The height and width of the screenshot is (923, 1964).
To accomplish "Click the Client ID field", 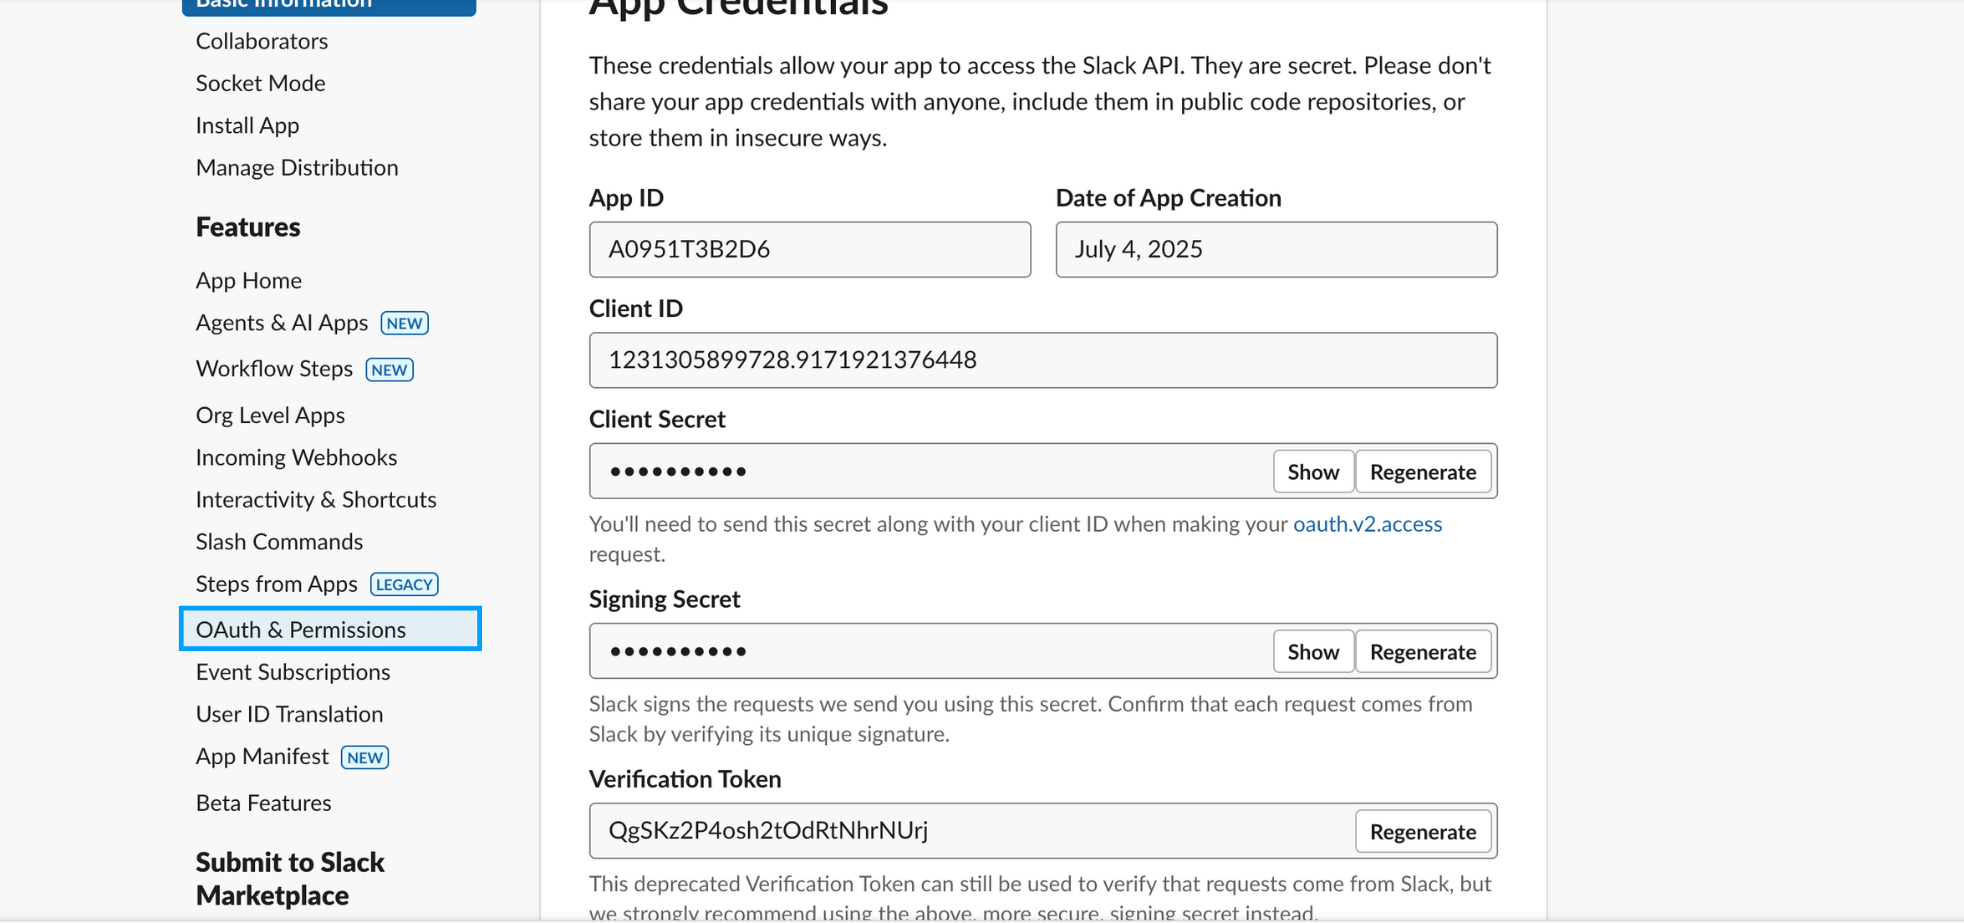I will pos(1042,360).
